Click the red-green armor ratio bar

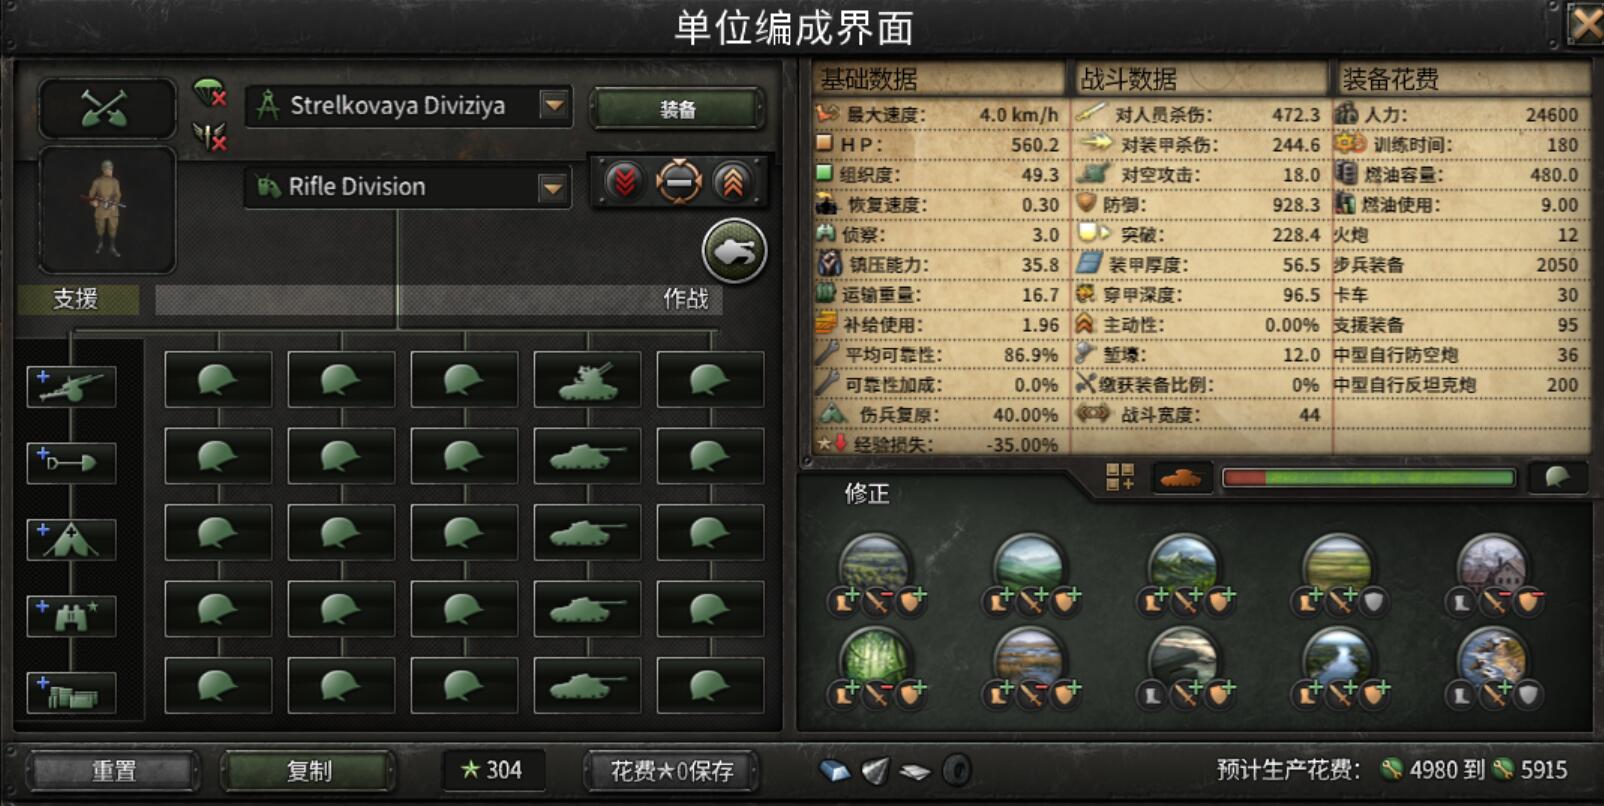click(1368, 478)
